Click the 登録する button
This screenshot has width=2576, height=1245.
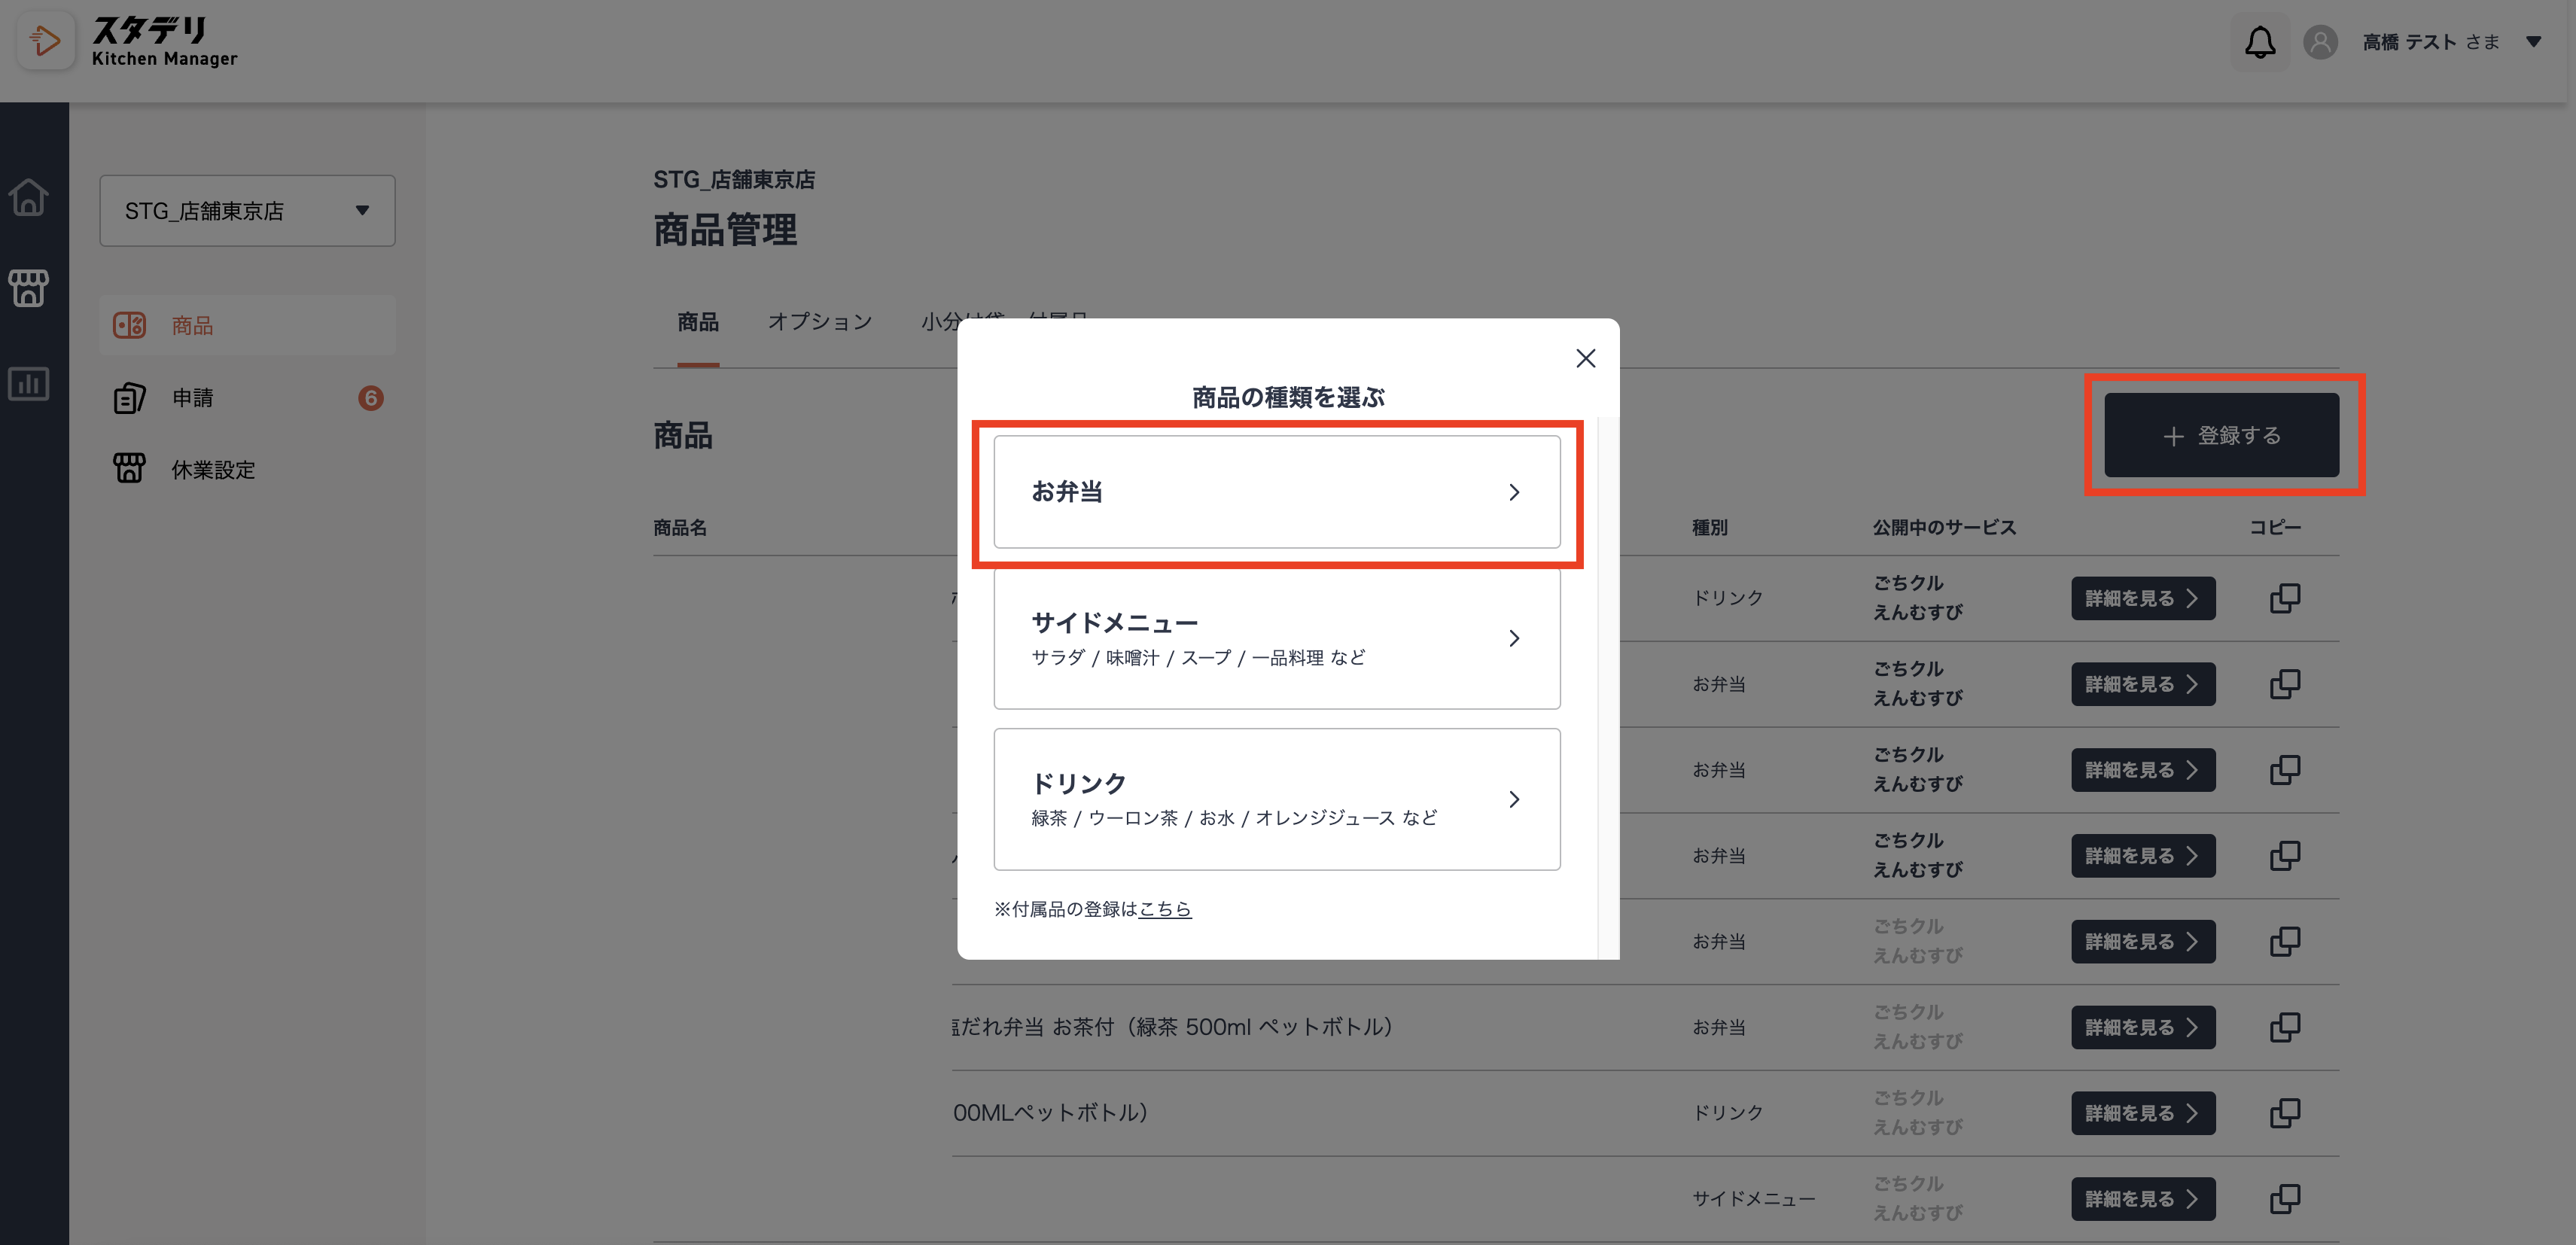pyautogui.click(x=2221, y=435)
